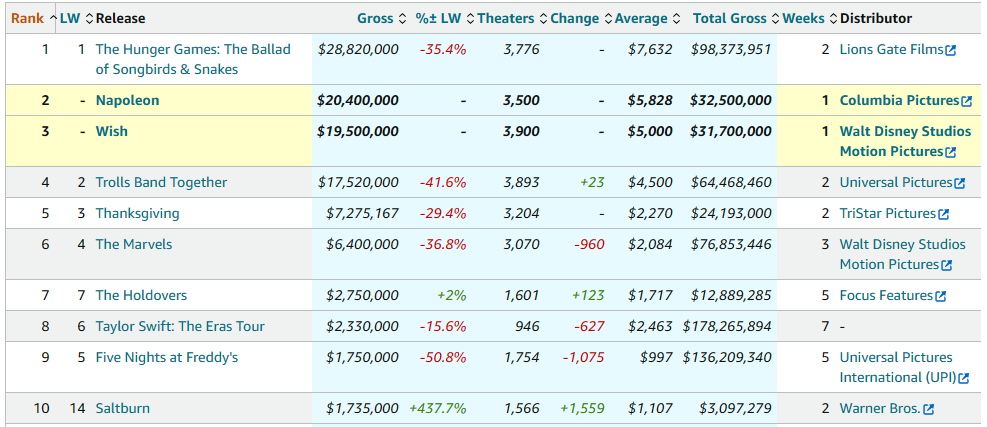Sort by Theaters column header
987x427 pixels.
point(506,18)
